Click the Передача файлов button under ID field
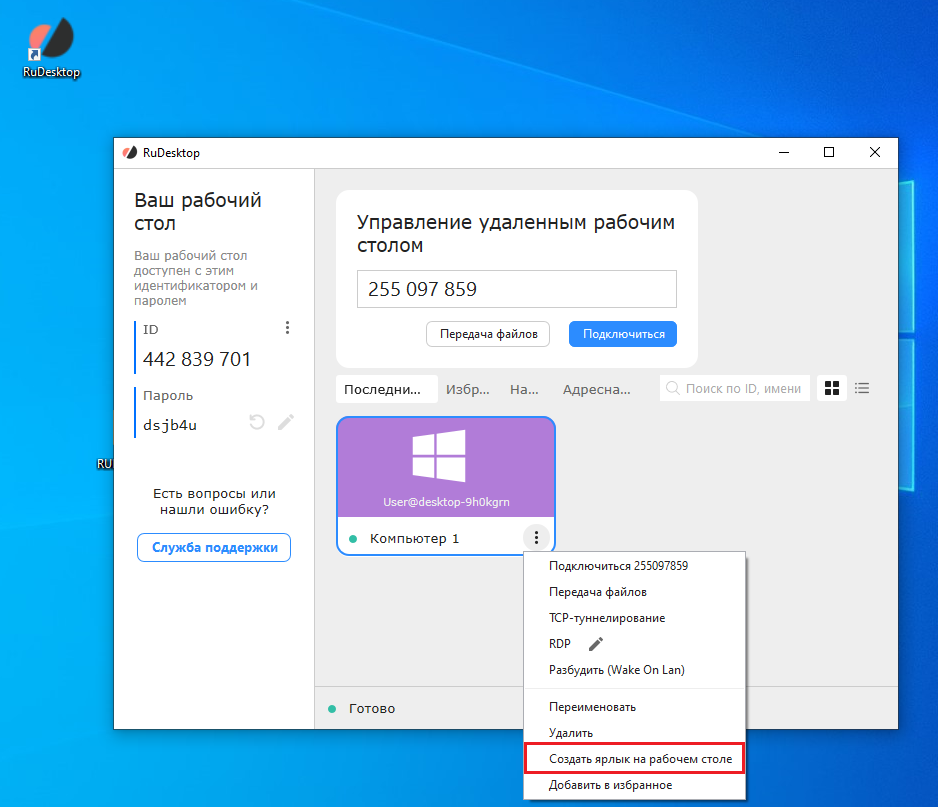Image resolution: width=938 pixels, height=807 pixels. coord(488,334)
